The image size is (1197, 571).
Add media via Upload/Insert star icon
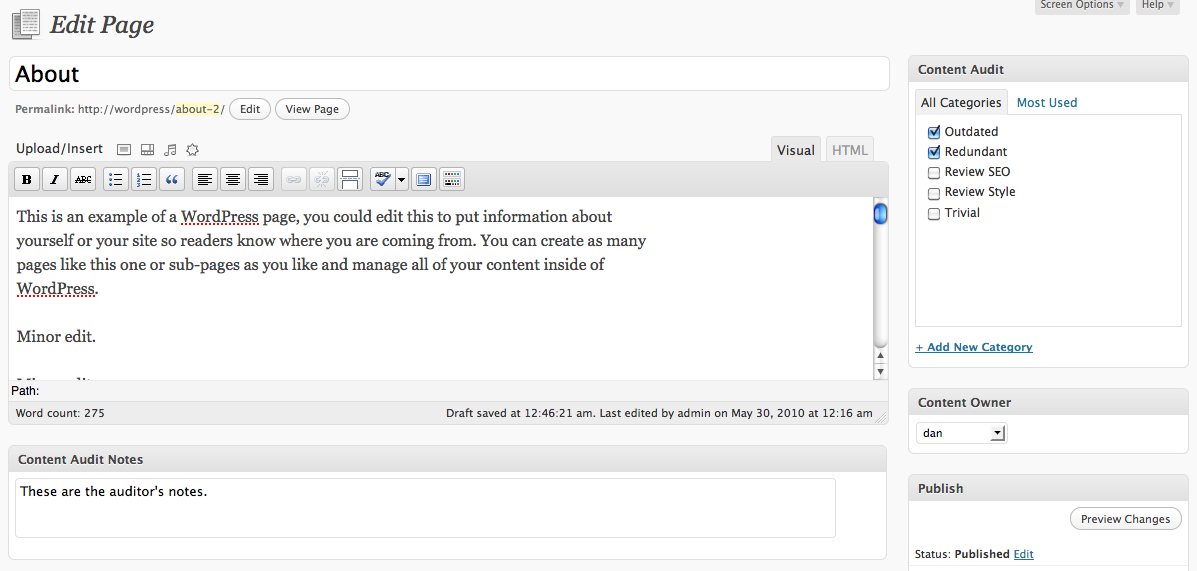192,150
